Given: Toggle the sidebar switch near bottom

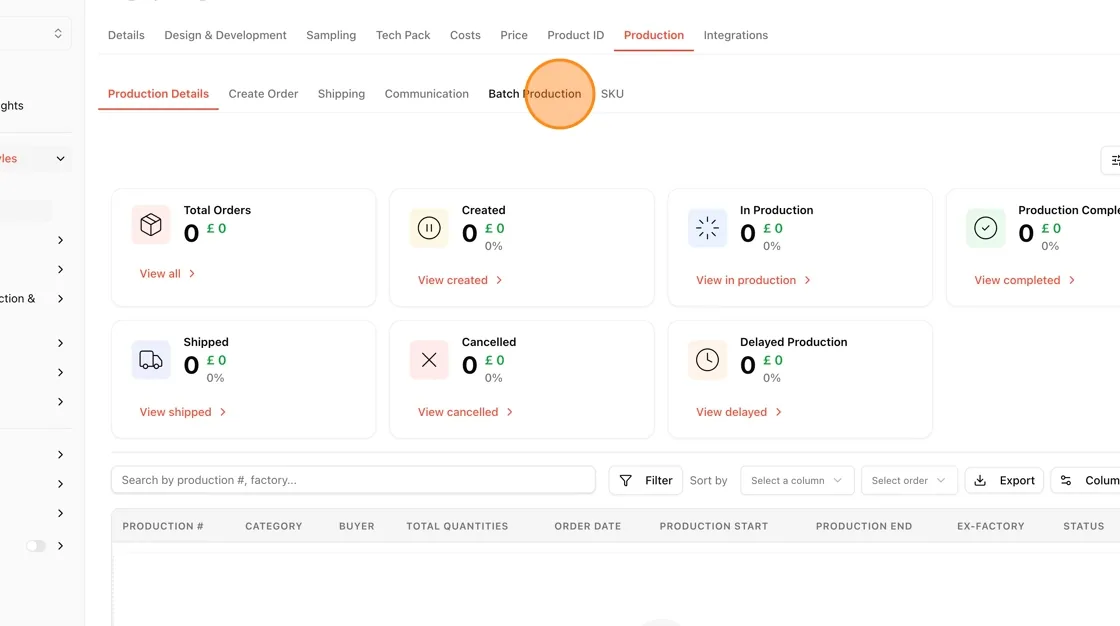Looking at the screenshot, I should 36,546.
